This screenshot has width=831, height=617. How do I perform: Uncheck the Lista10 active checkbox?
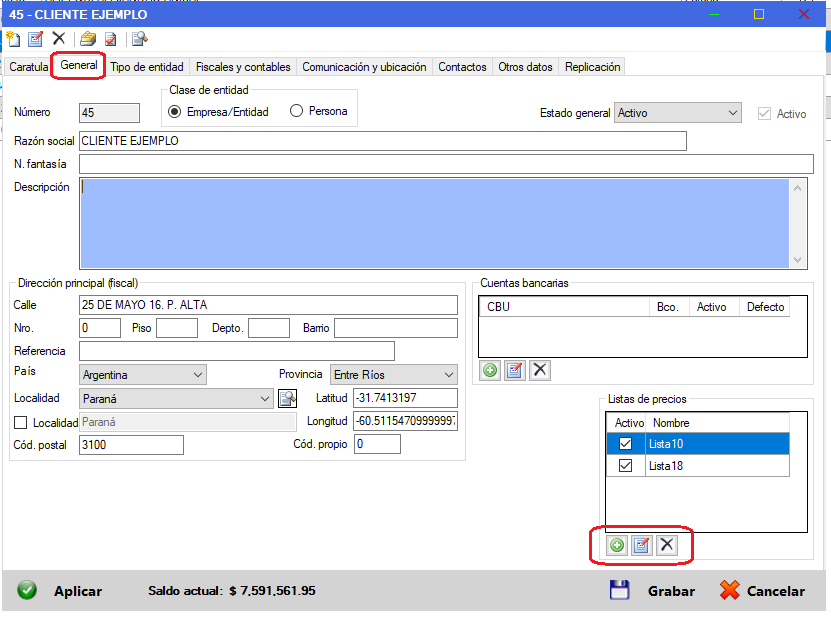click(626, 444)
